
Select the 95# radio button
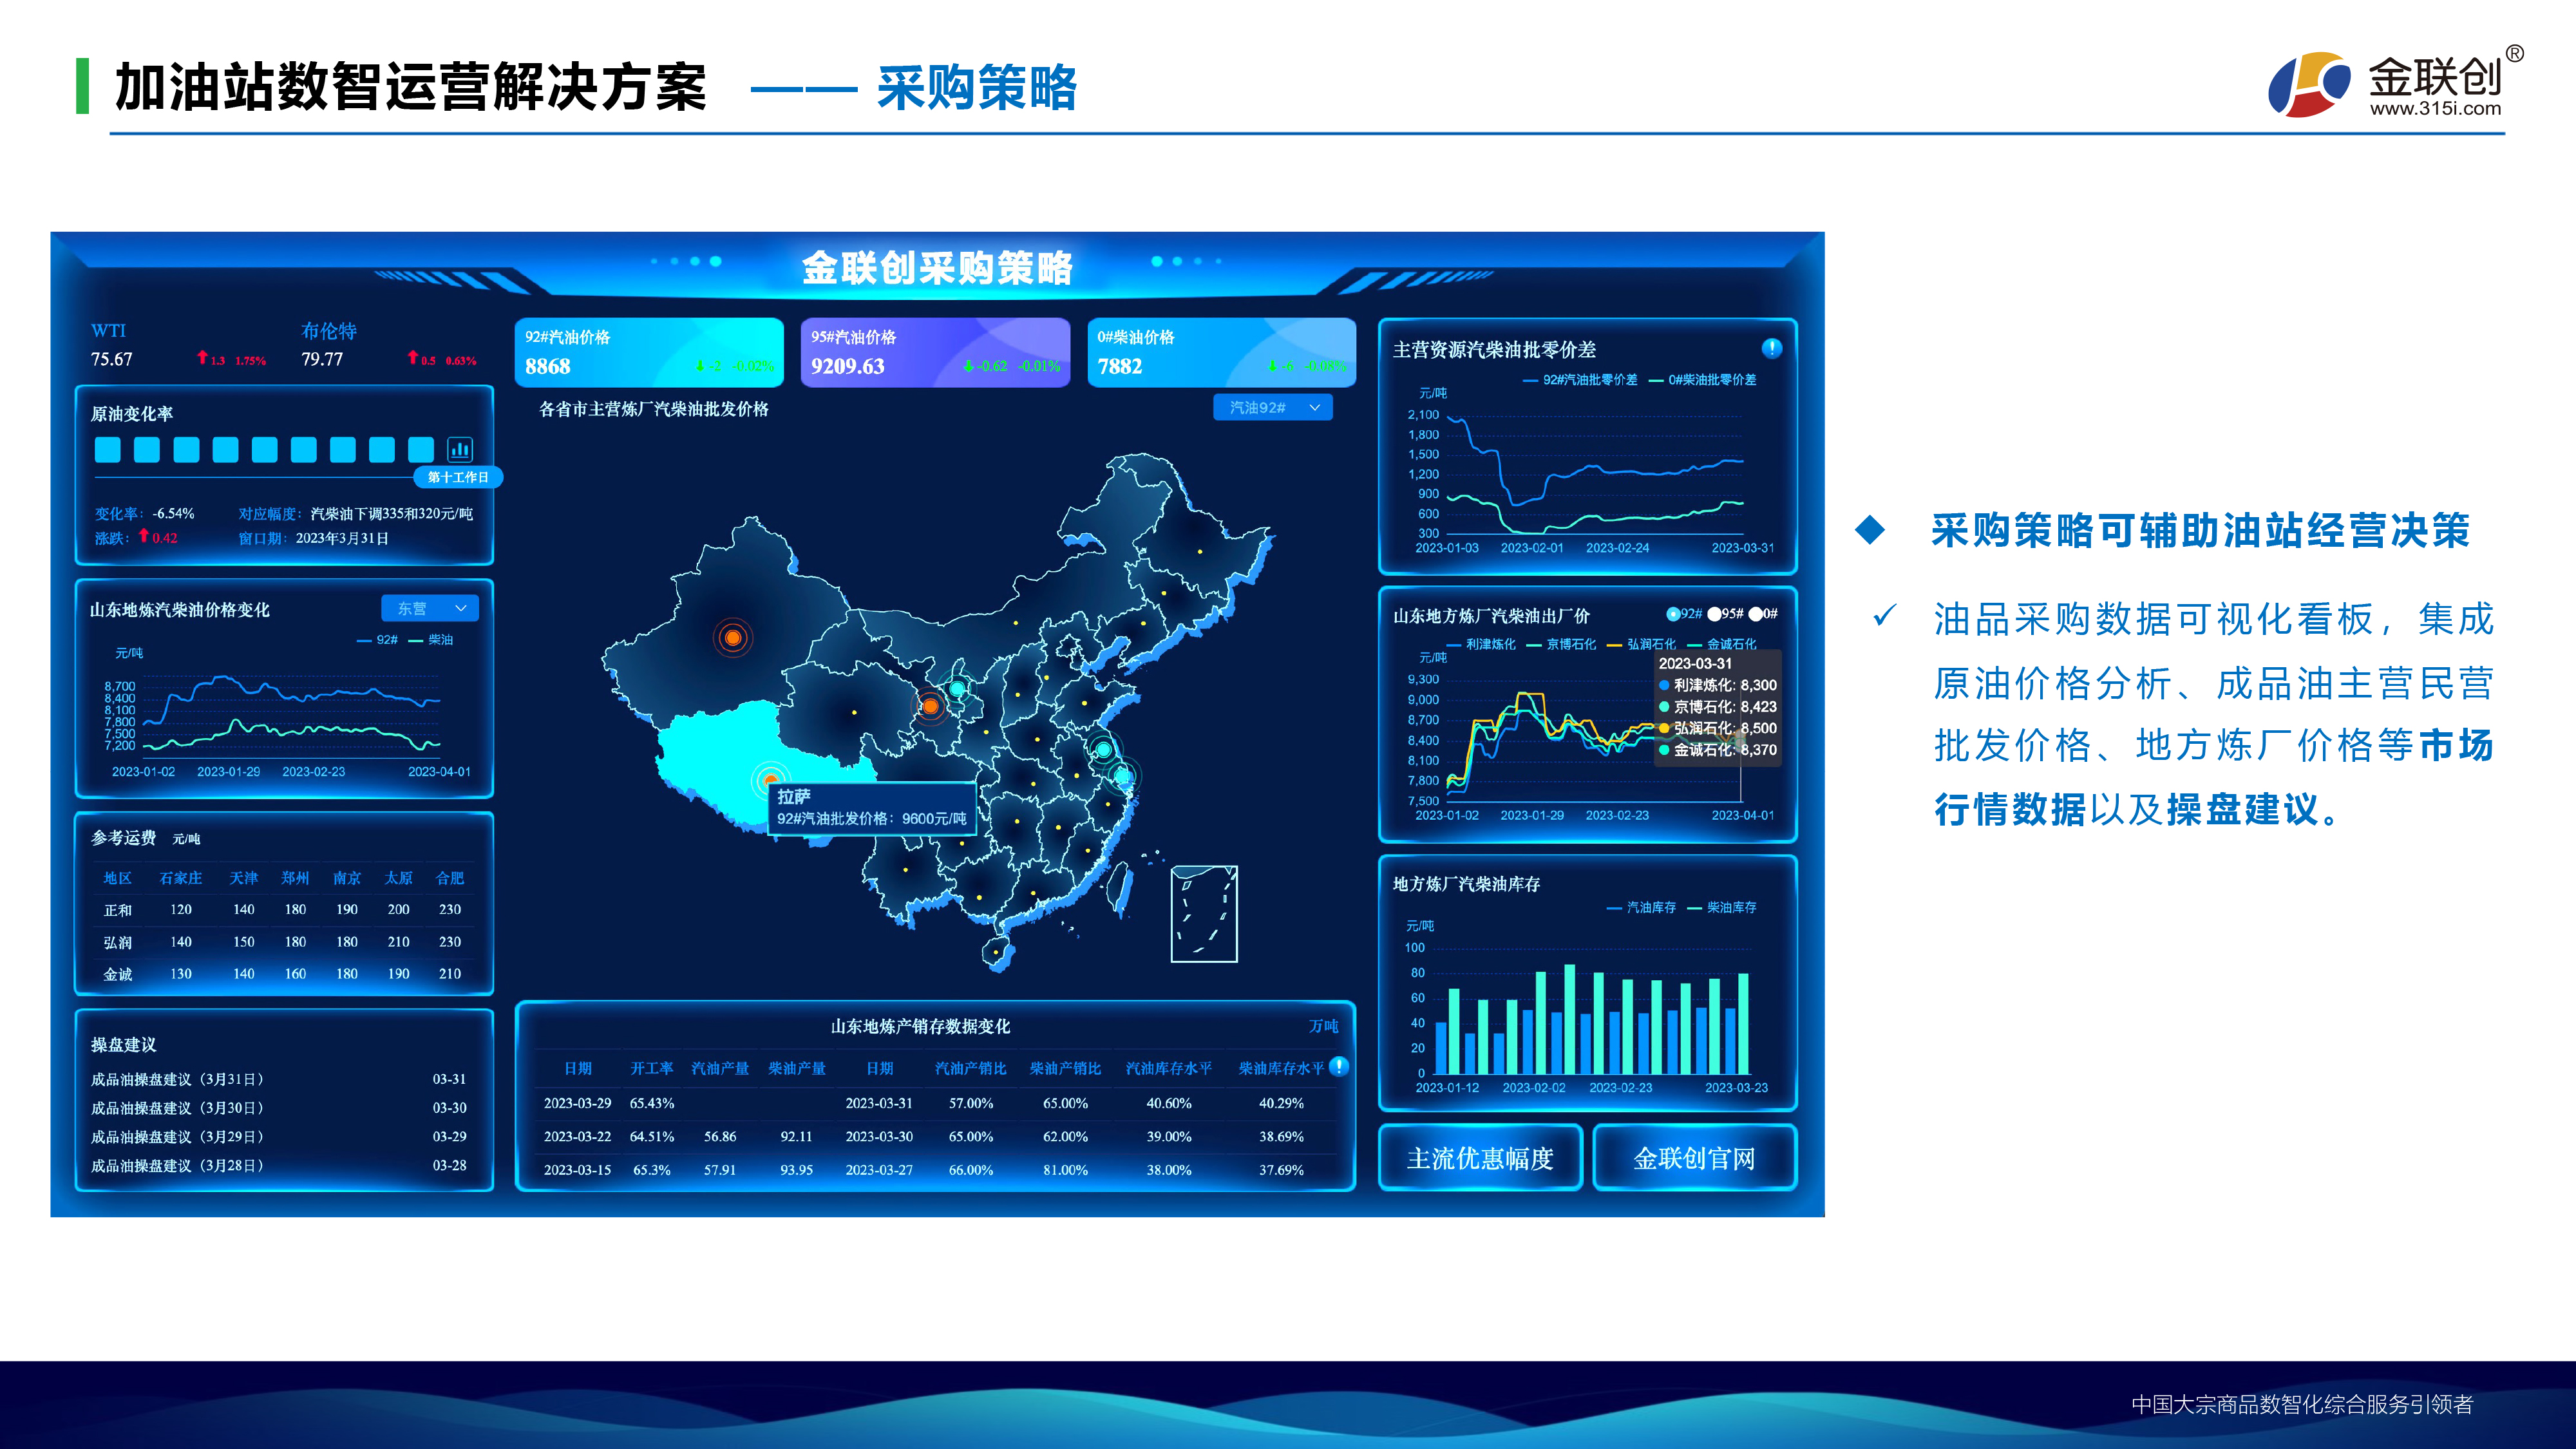(x=1714, y=614)
